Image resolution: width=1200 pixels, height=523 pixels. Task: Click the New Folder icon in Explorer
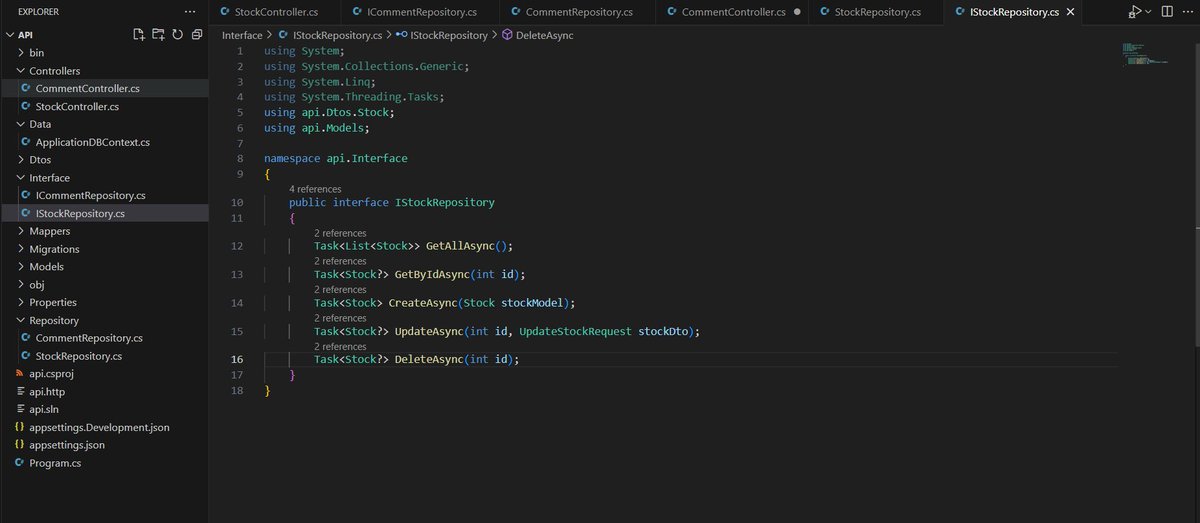point(158,34)
